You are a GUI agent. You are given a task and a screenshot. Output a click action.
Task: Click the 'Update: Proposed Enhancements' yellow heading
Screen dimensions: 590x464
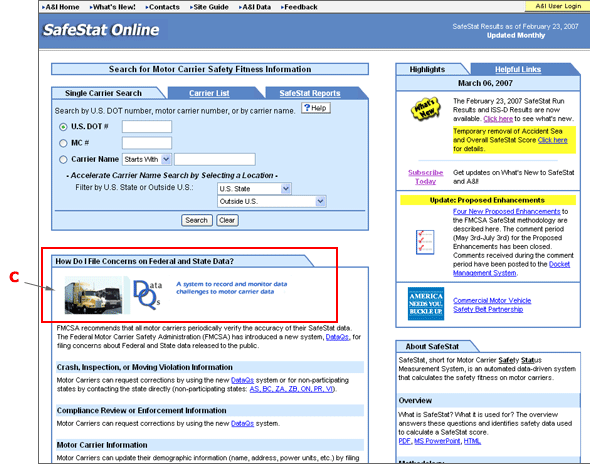coord(488,200)
